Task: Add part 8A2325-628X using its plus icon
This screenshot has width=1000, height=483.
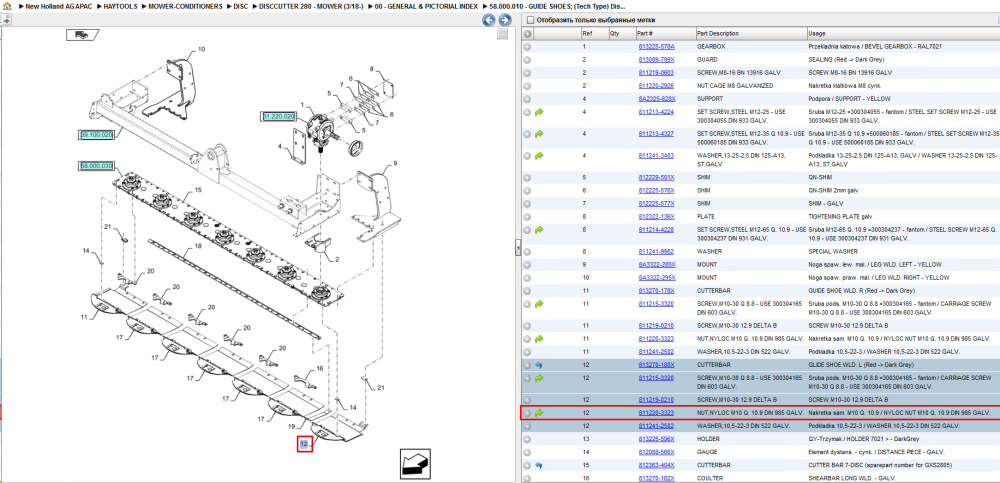Action: [x=527, y=99]
